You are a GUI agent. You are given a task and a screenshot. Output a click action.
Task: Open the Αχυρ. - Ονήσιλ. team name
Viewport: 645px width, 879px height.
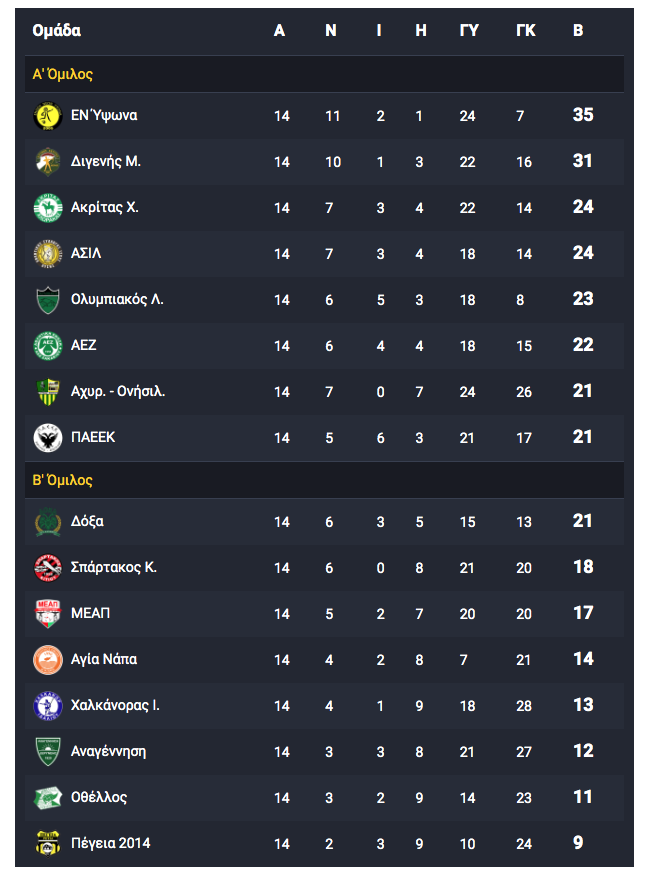pyautogui.click(x=118, y=391)
